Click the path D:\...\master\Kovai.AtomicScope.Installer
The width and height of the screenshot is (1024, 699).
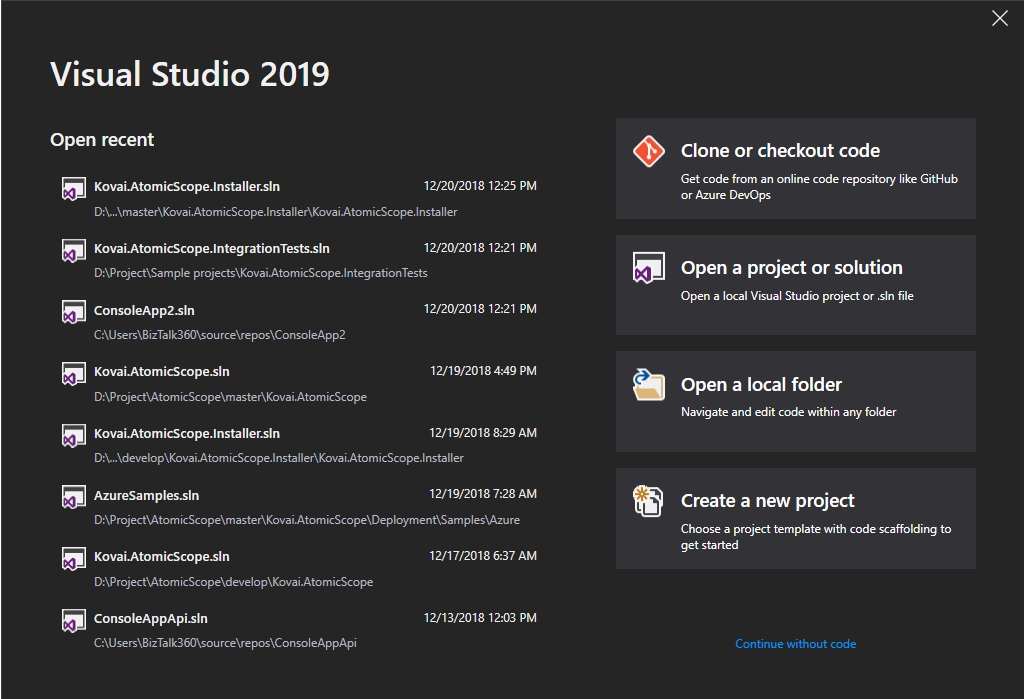(276, 212)
